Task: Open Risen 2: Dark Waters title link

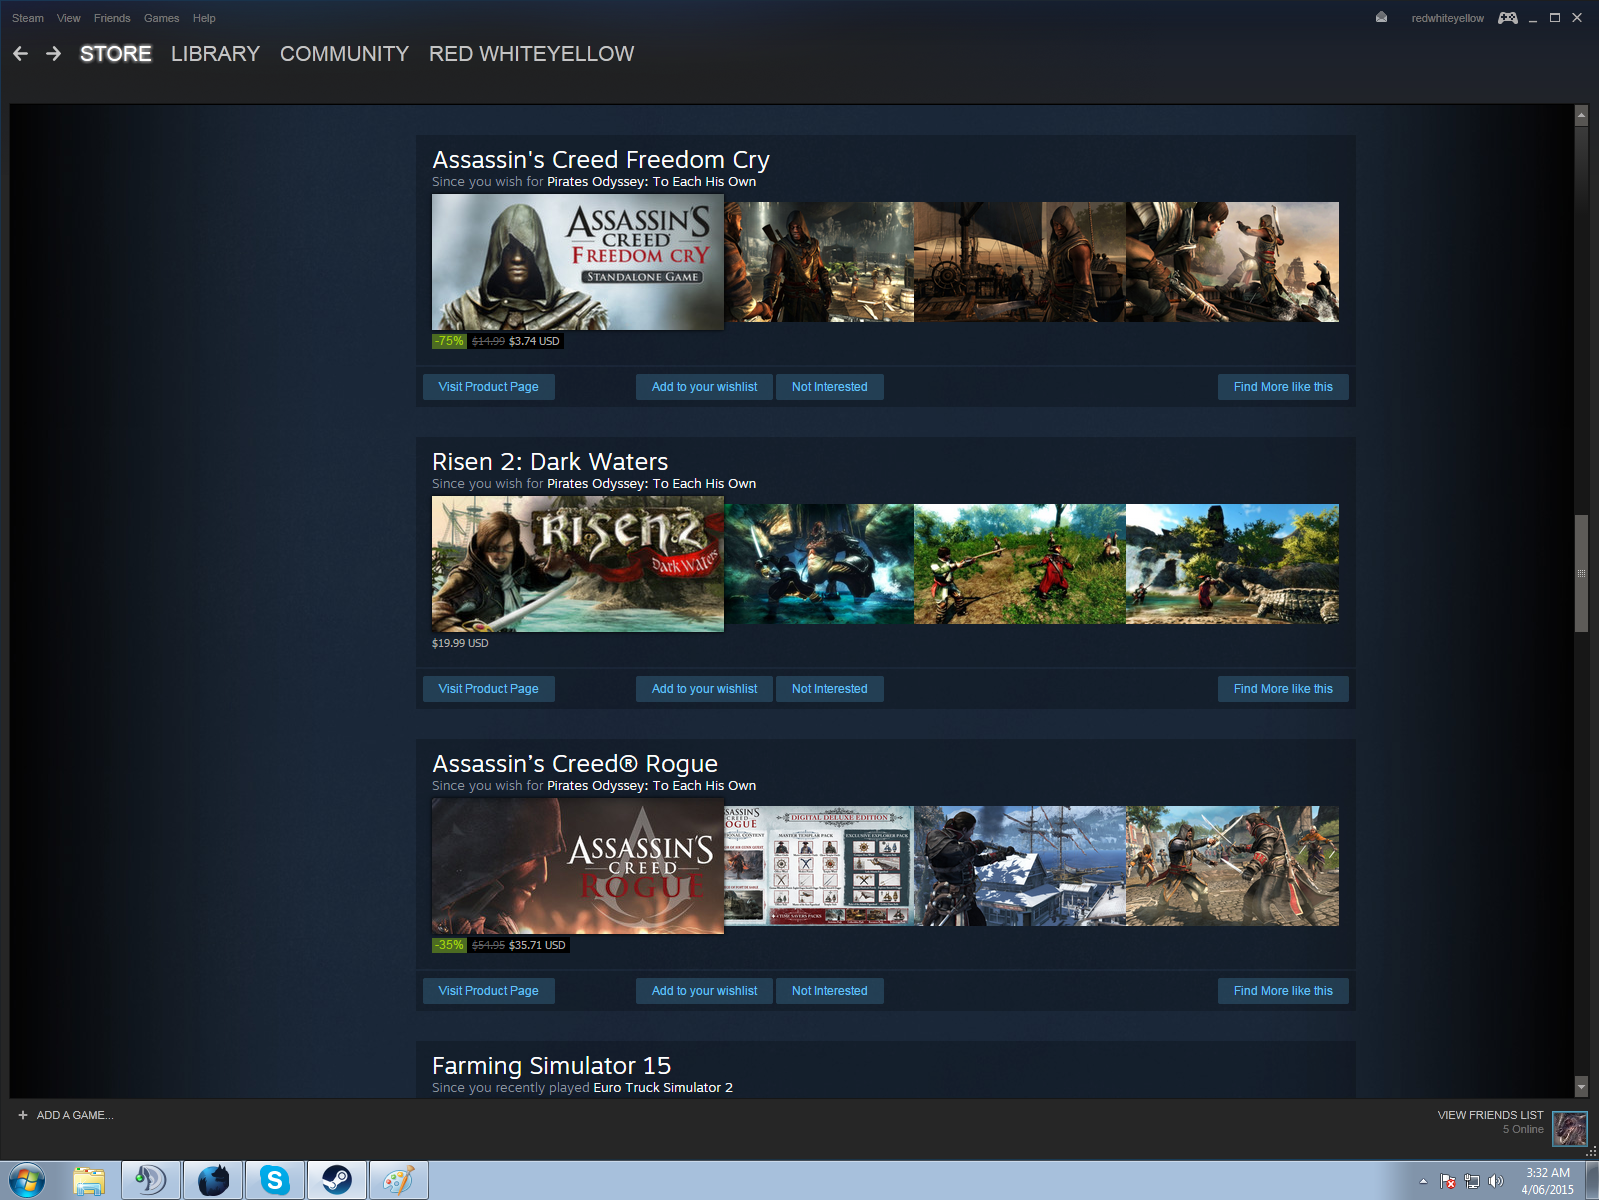Action: point(550,462)
